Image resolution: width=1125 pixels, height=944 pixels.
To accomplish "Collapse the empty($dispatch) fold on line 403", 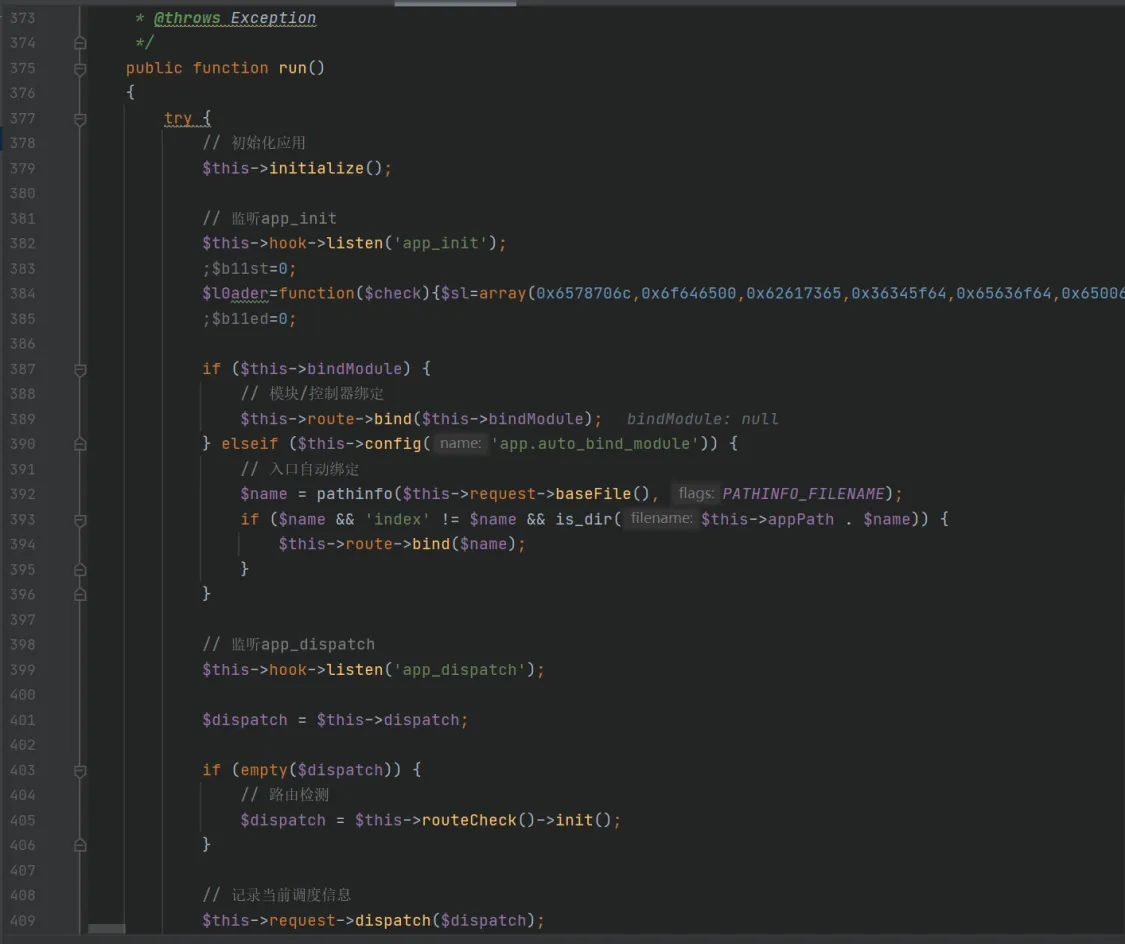I will 80,770.
